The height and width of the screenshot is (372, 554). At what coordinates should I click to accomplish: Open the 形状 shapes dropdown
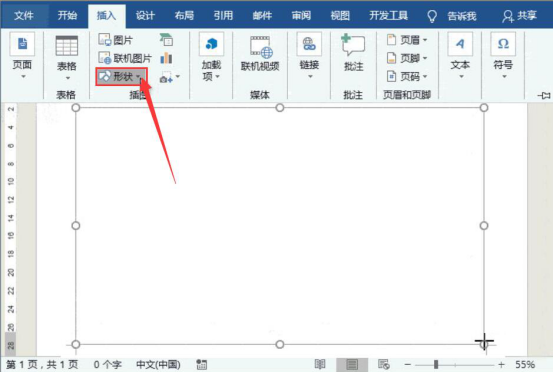121,76
